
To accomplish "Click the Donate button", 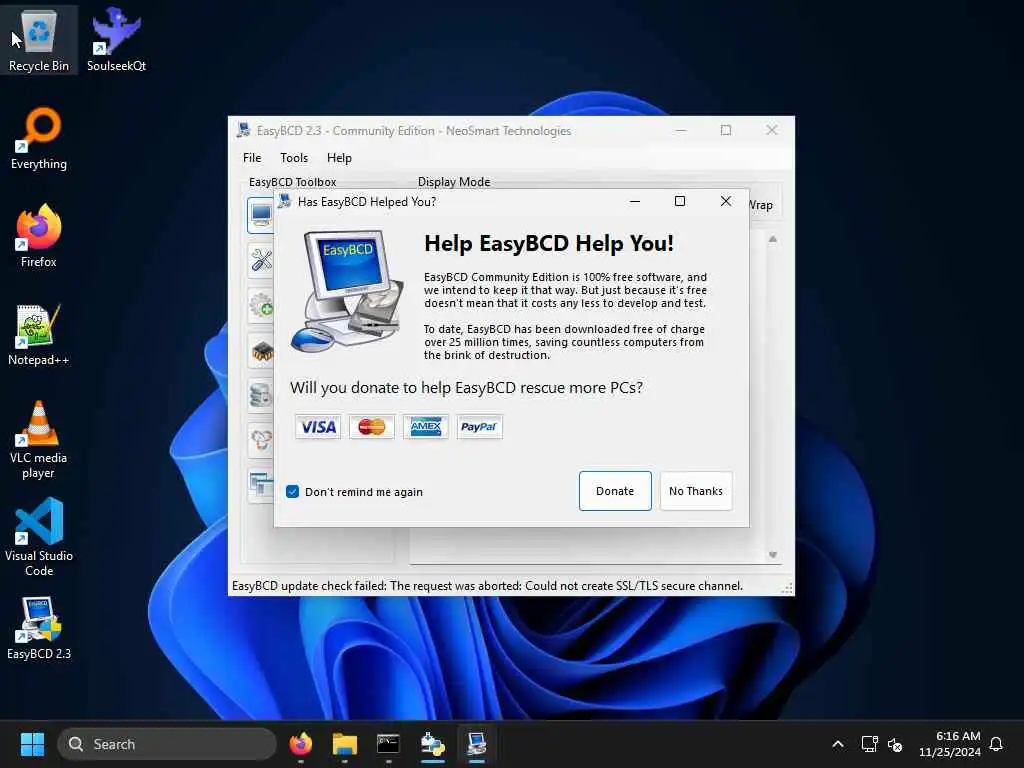I will coord(615,491).
